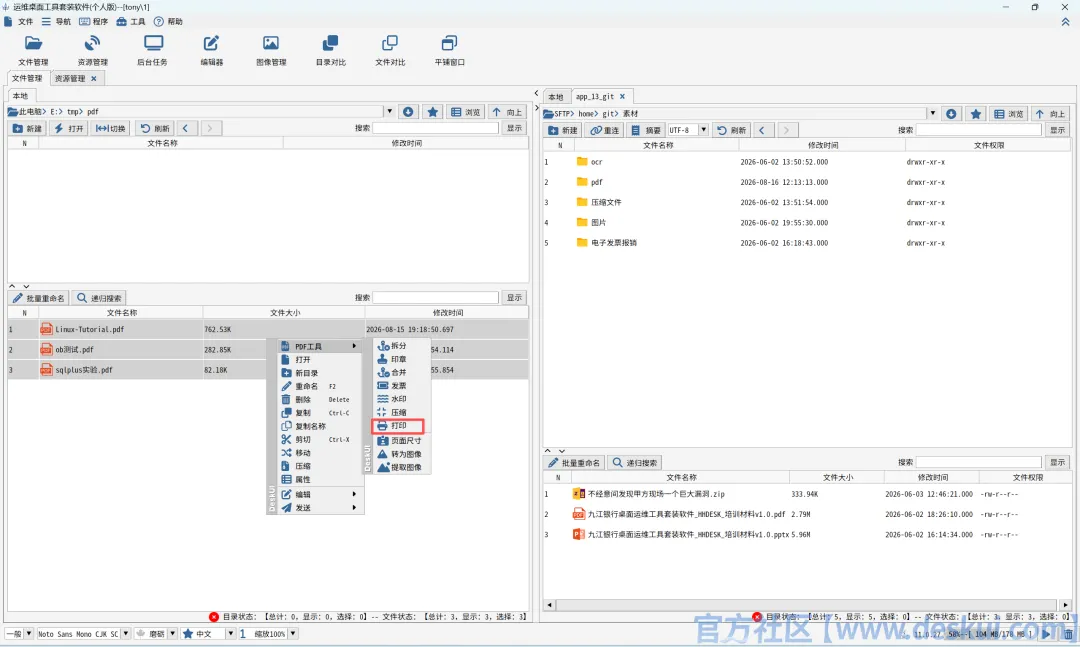Click the SFTP file list horizontal scrollbar
The height and width of the screenshot is (647, 1080).
click(807, 605)
